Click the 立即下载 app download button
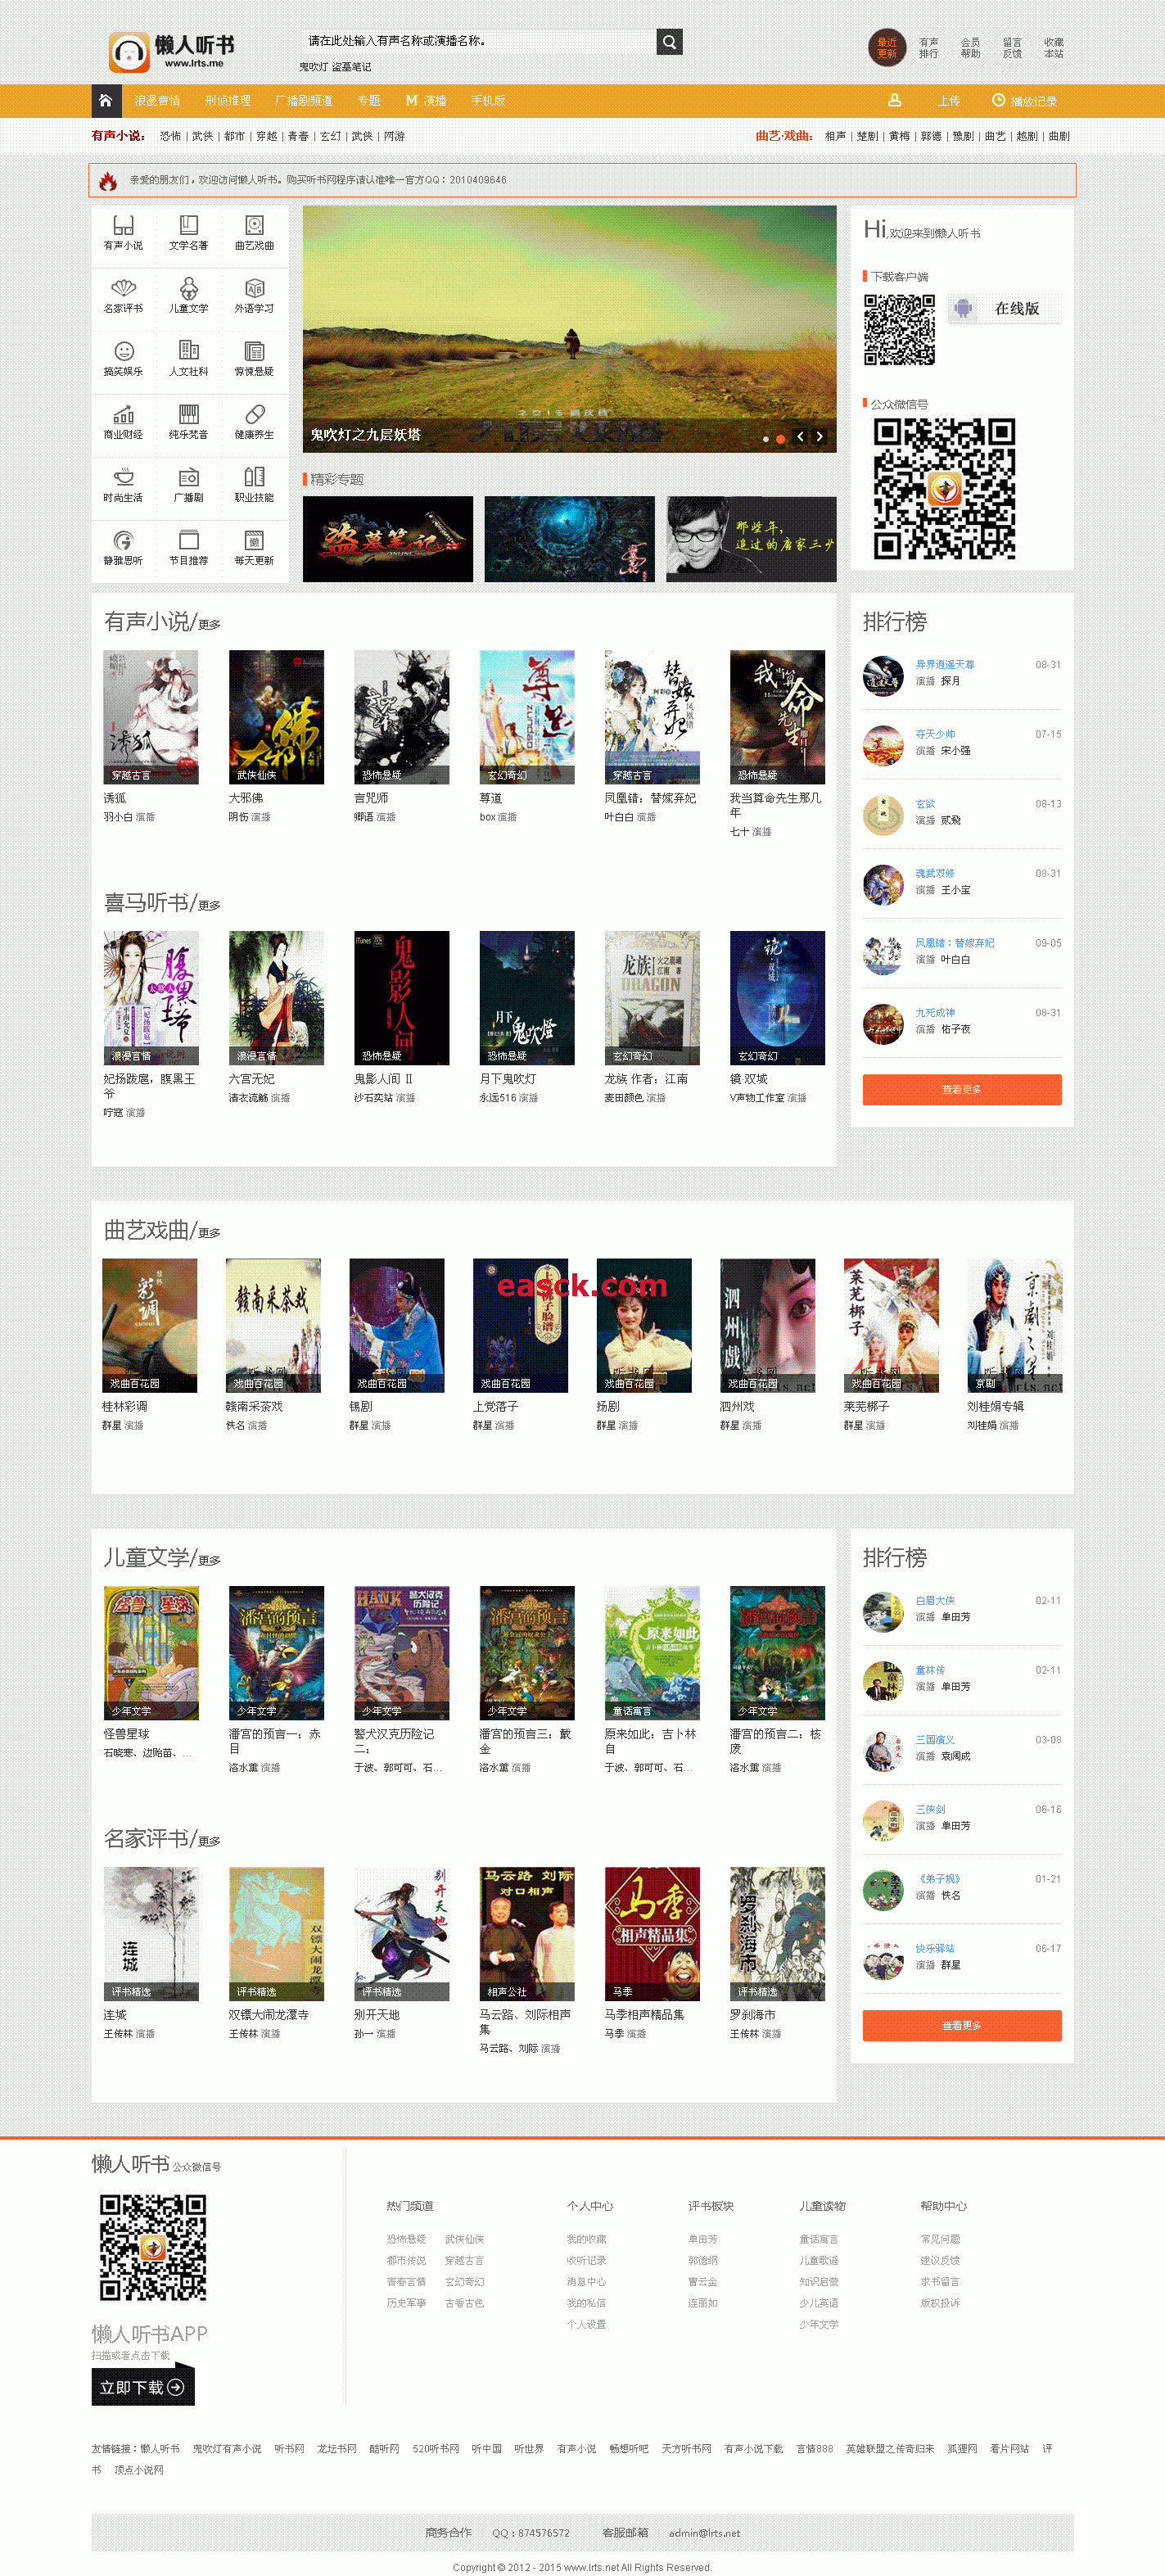This screenshot has width=1165, height=2576. point(142,2387)
